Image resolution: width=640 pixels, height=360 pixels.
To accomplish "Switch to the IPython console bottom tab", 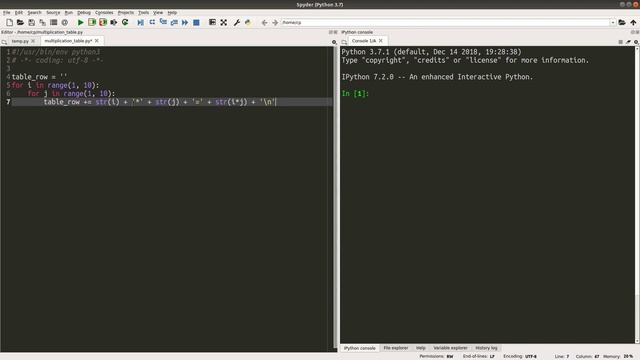I will coord(359,348).
